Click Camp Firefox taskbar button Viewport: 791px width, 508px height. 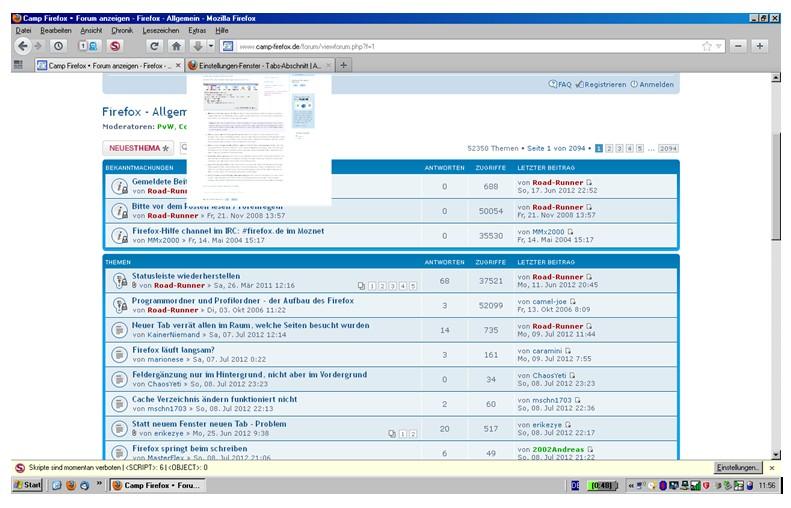tap(157, 485)
